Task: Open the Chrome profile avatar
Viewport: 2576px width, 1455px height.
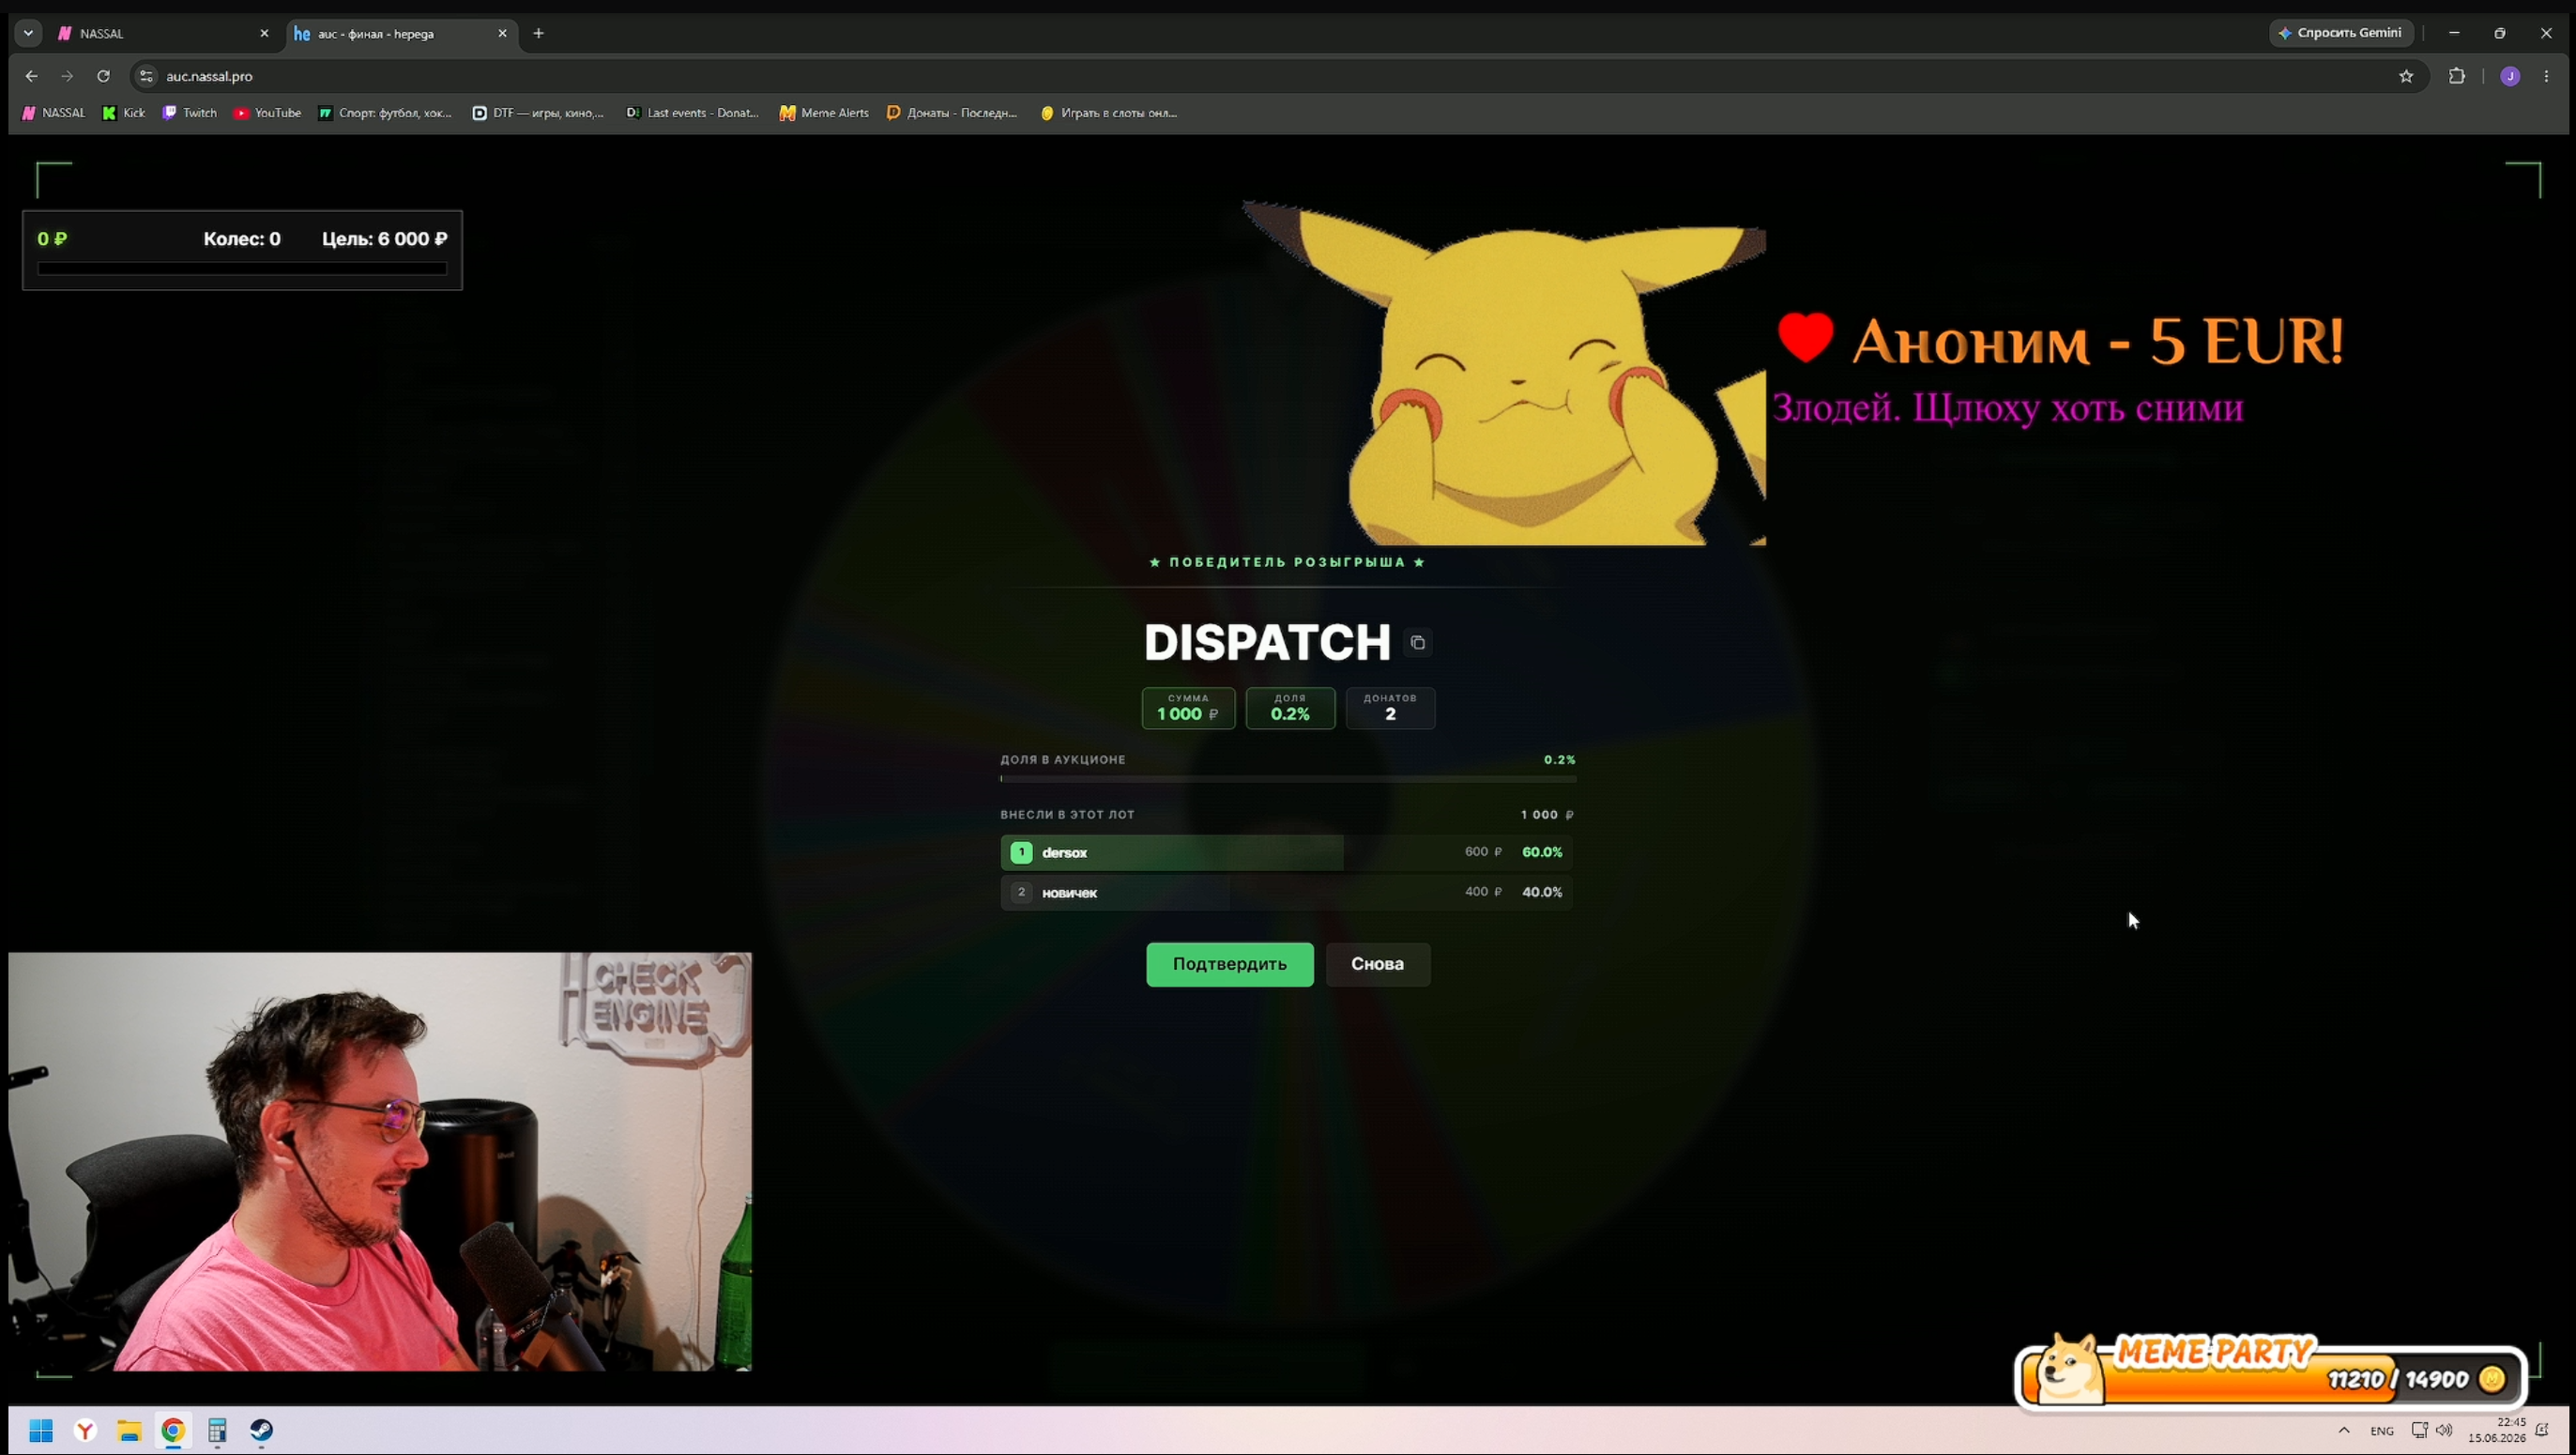Action: 2510,76
